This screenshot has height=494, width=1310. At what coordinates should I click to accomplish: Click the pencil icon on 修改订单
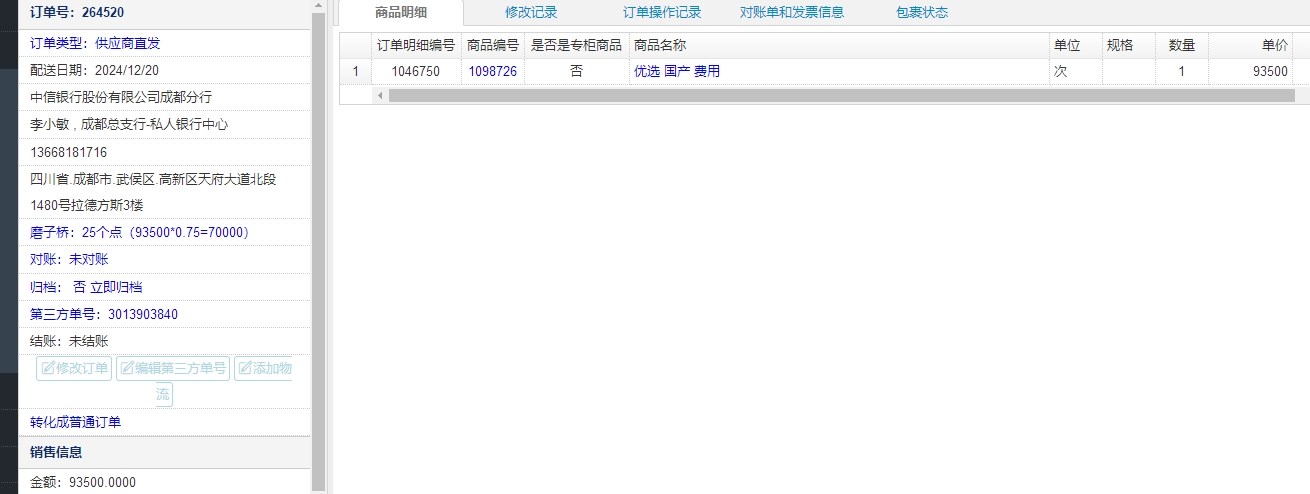click(48, 368)
